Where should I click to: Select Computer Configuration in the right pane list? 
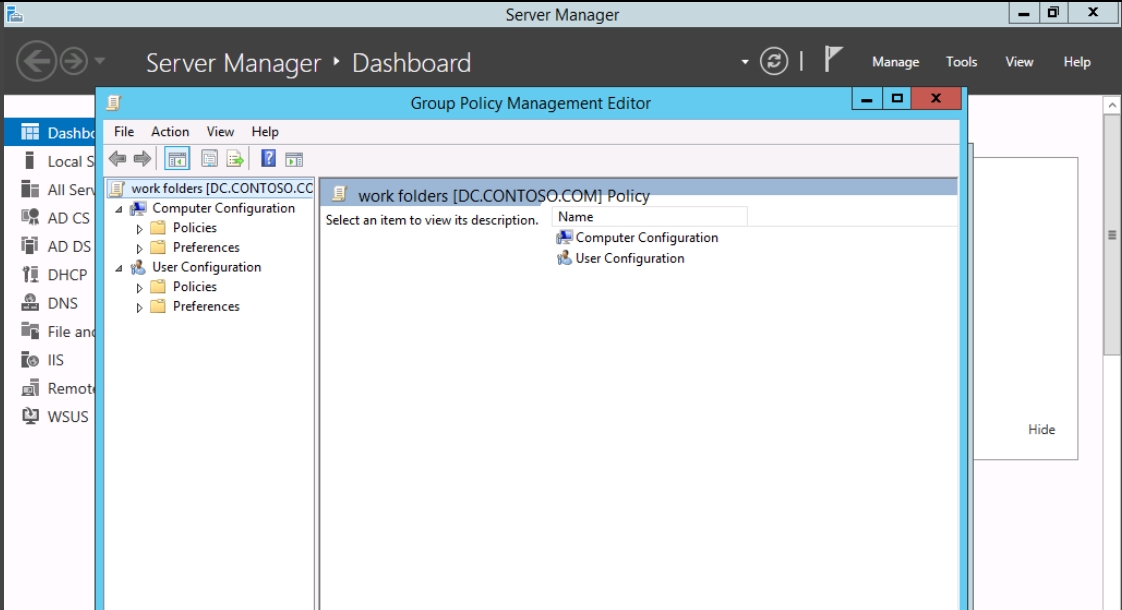tap(647, 238)
